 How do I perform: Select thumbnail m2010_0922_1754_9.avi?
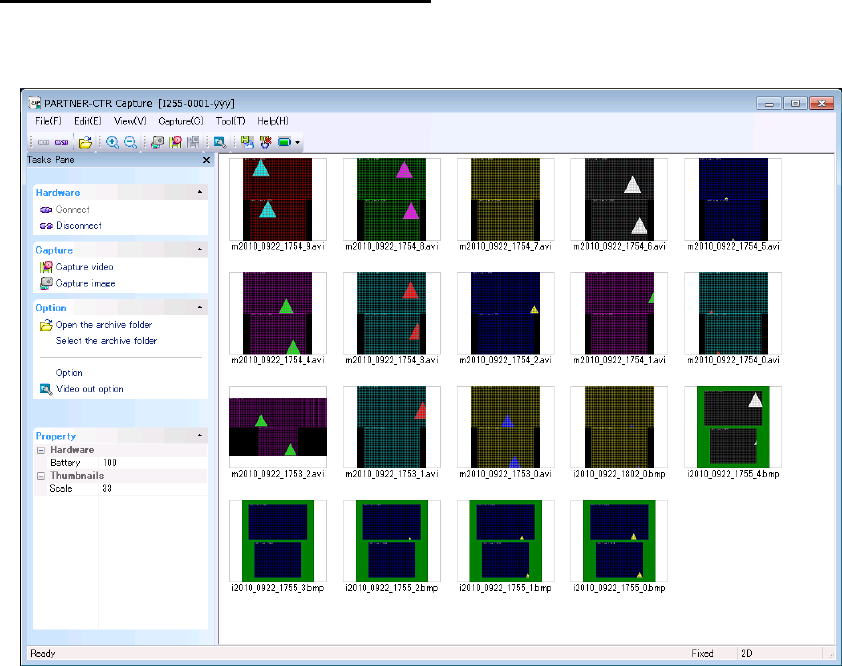[278, 197]
